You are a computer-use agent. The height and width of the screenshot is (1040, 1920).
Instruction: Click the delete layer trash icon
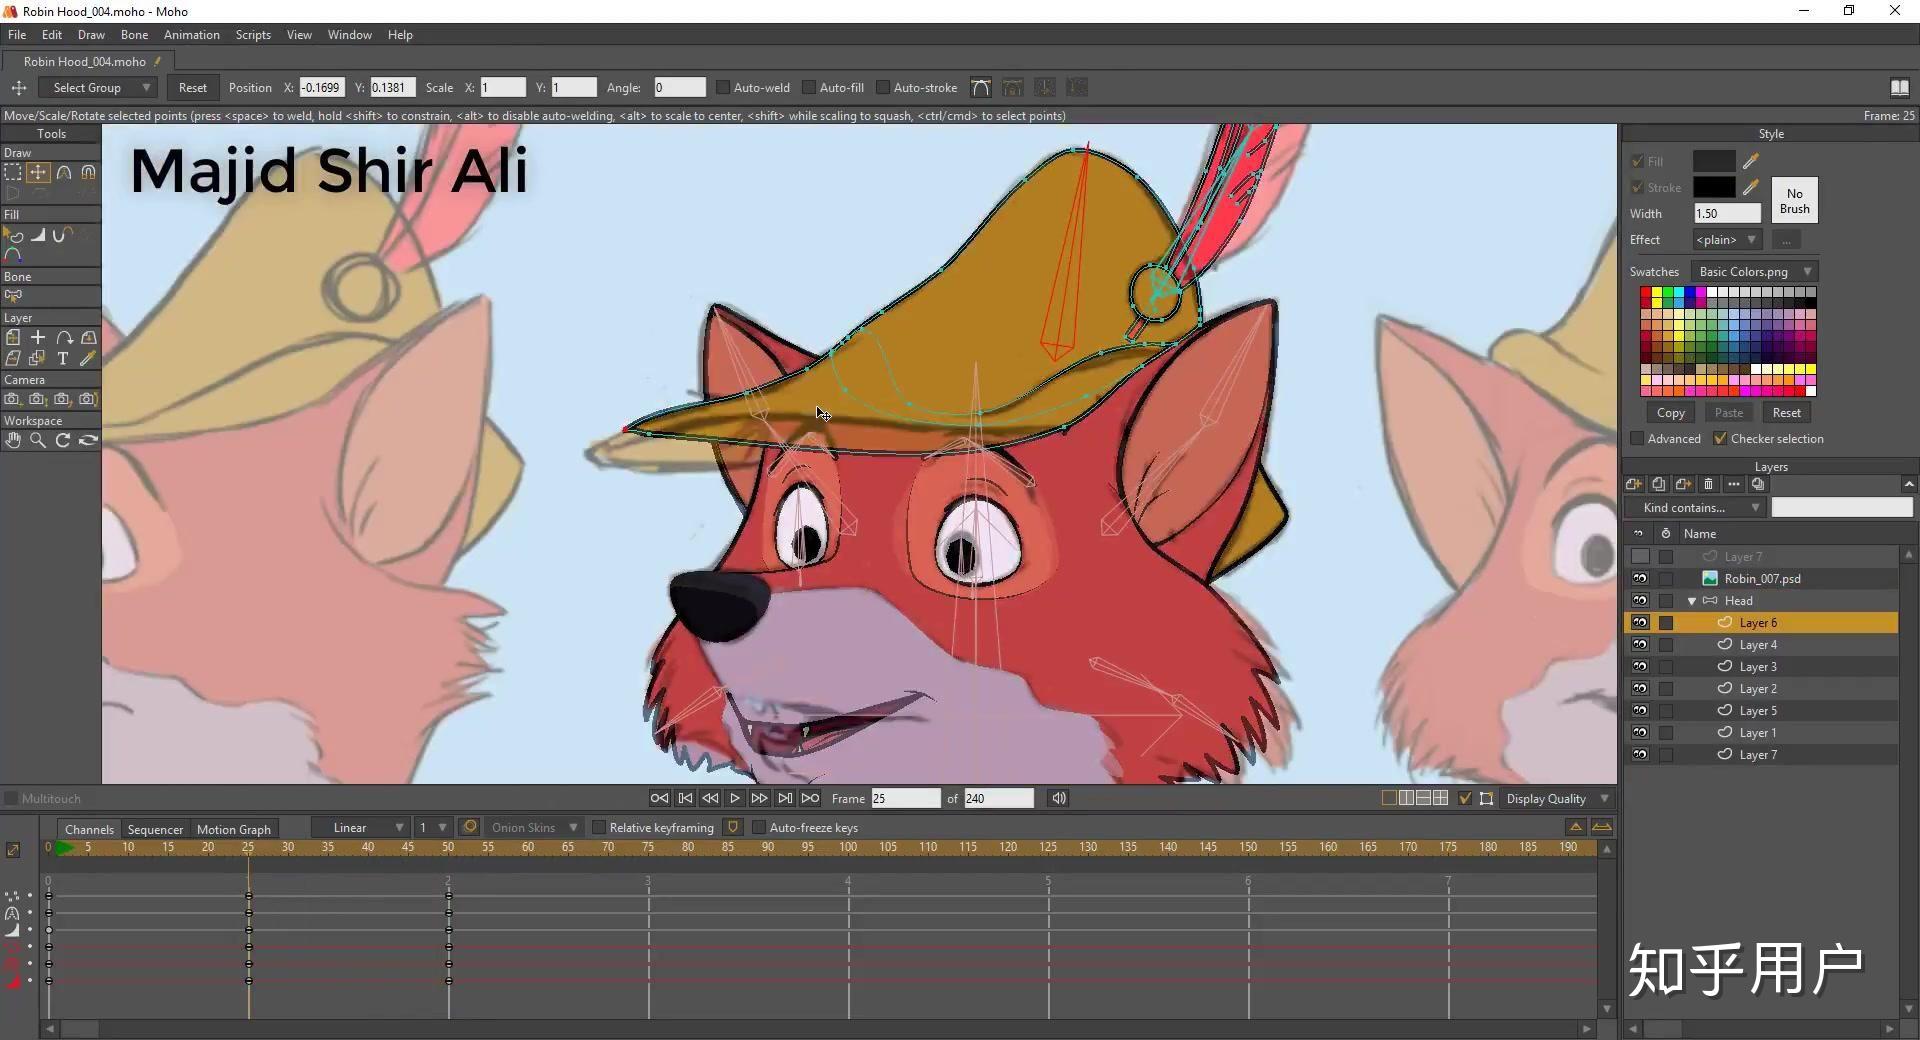1708,484
